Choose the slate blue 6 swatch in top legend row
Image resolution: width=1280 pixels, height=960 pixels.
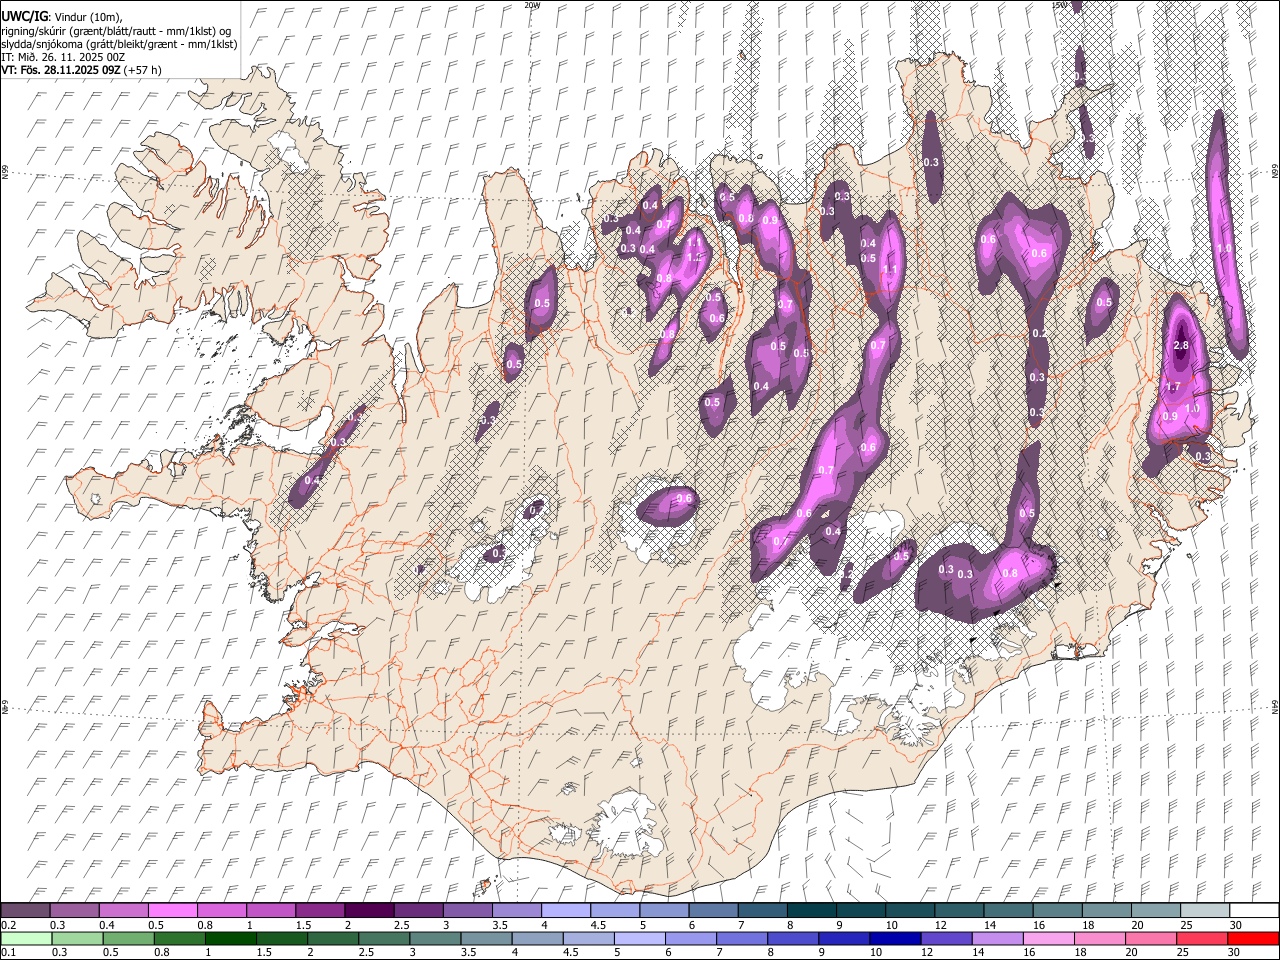pyautogui.click(x=713, y=910)
